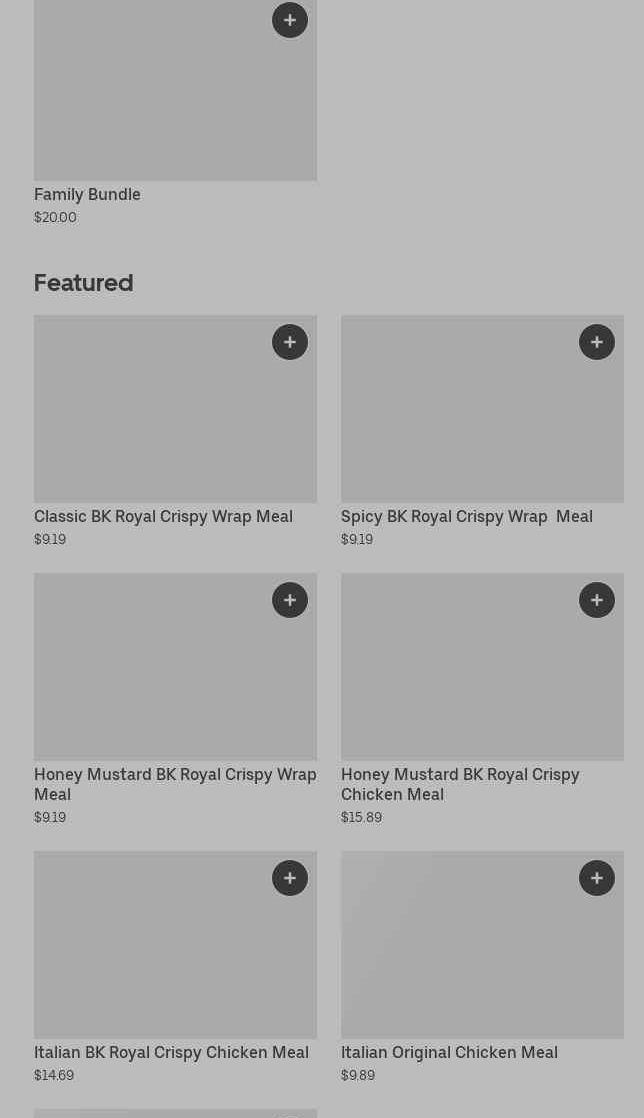
Task: Add Italian BK Royal Crispy Chicken Meal
Action: point(290,878)
